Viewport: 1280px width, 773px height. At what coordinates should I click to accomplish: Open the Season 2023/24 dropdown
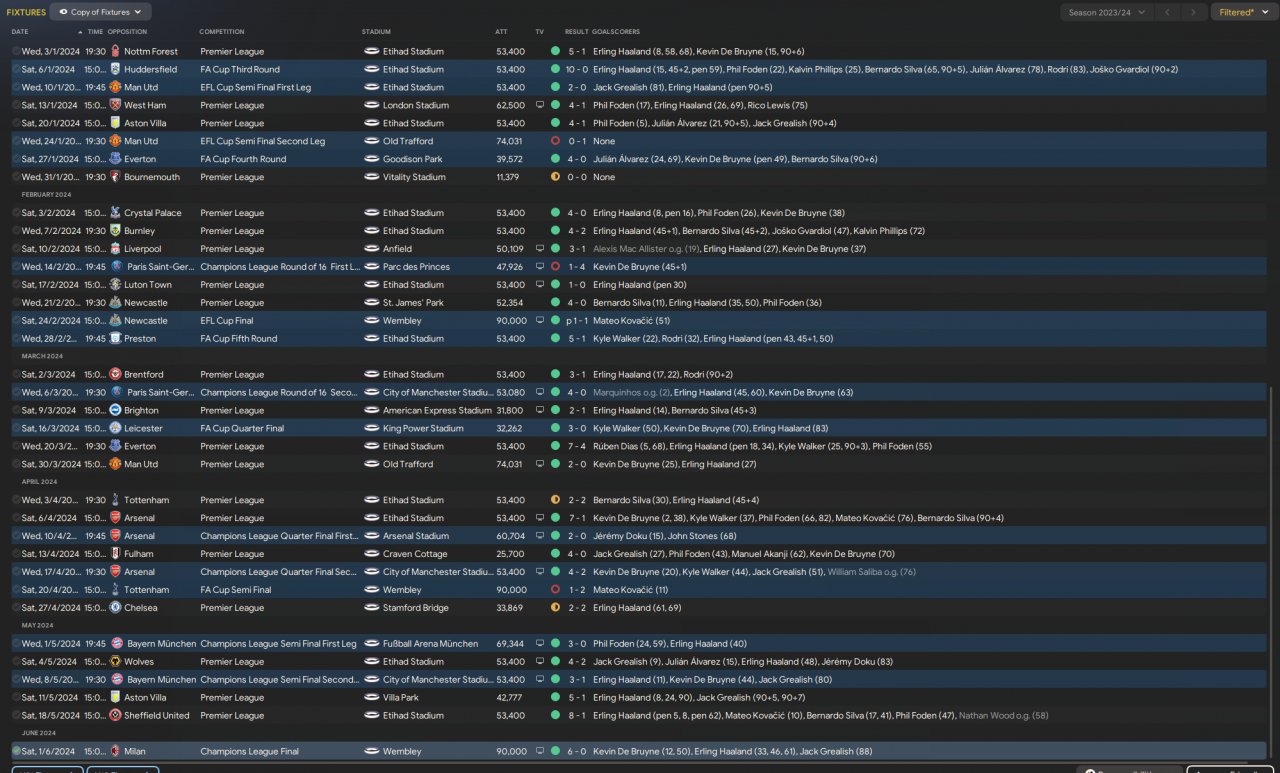pos(1107,12)
